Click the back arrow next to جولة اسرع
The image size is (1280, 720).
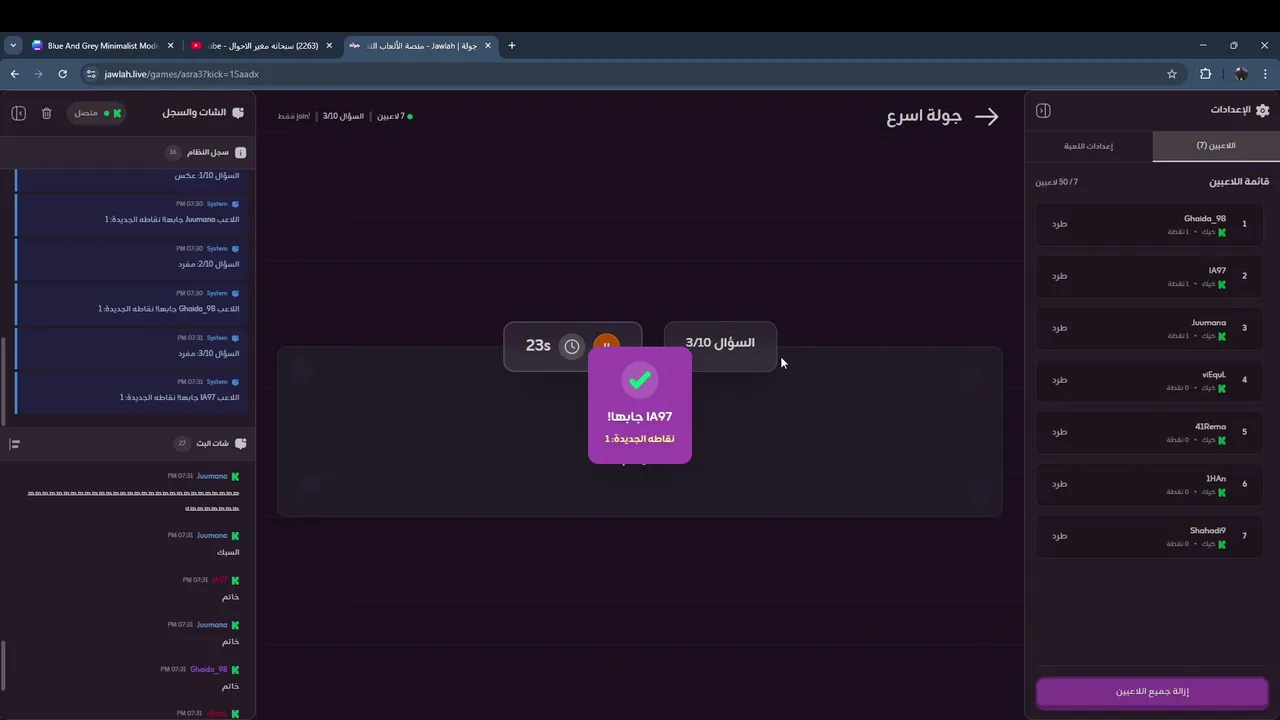point(987,117)
